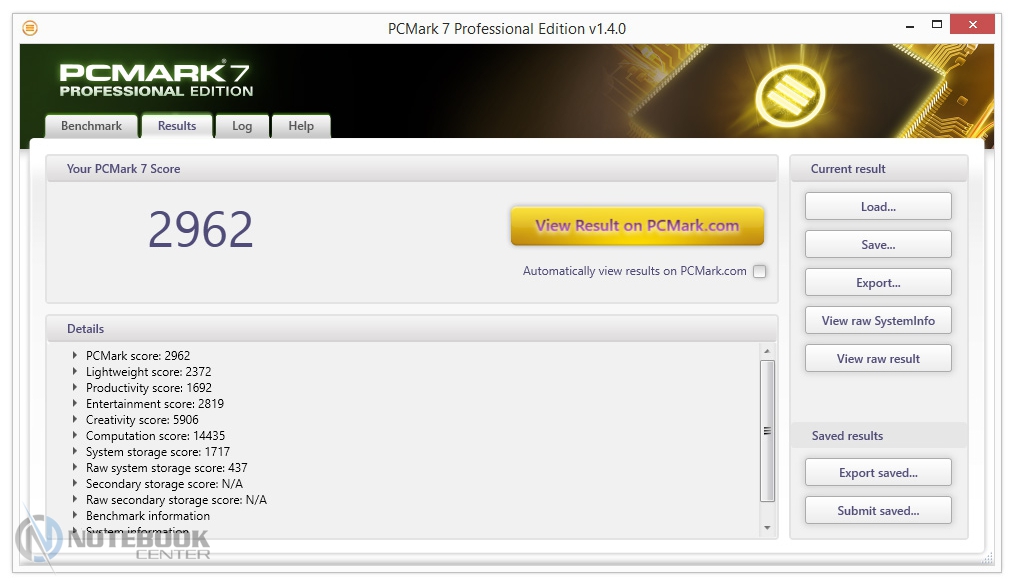Click the PCMark app icon in title bar
This screenshot has height=586, width=1014.
point(30,28)
